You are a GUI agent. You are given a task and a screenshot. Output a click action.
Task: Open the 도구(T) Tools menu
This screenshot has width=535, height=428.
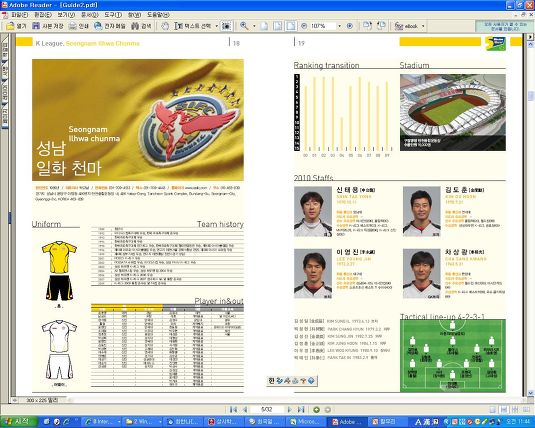pyautogui.click(x=113, y=15)
